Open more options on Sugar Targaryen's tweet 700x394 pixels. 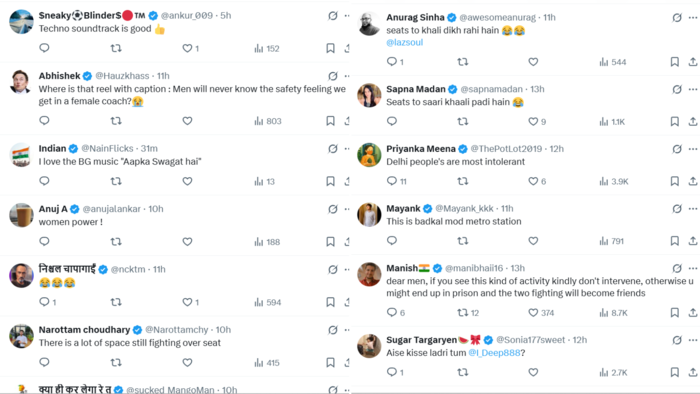pyautogui.click(x=693, y=340)
